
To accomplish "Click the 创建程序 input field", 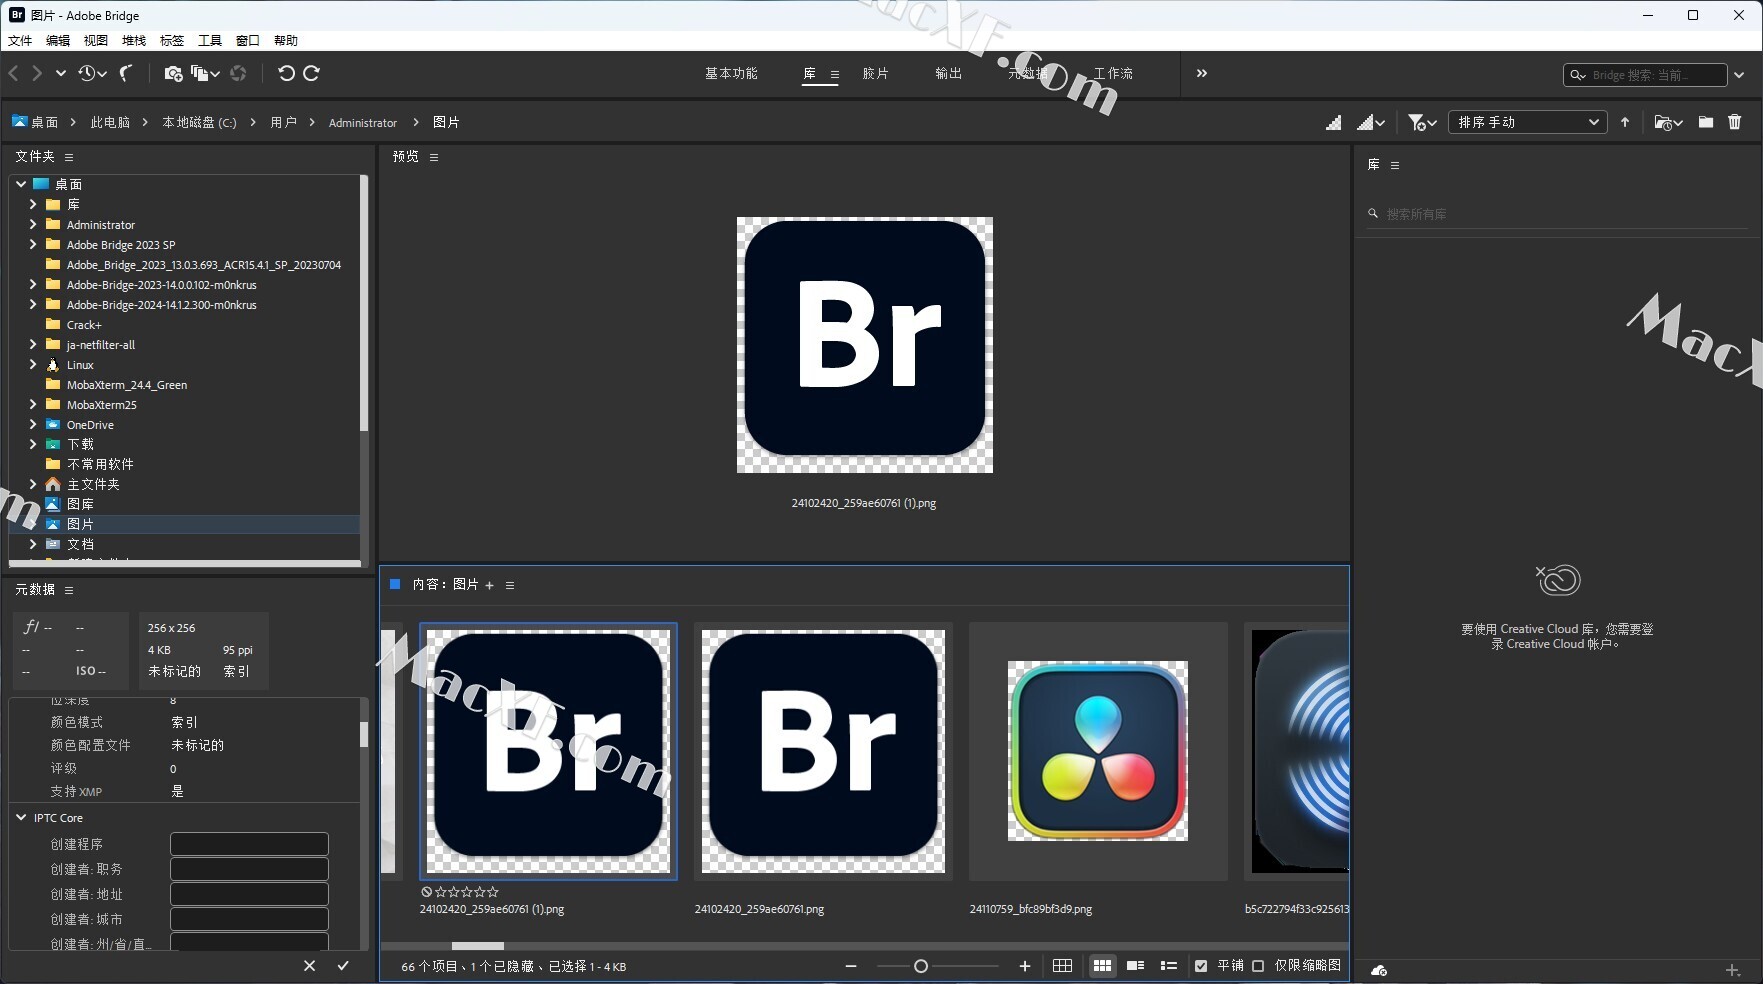I will click(x=249, y=844).
